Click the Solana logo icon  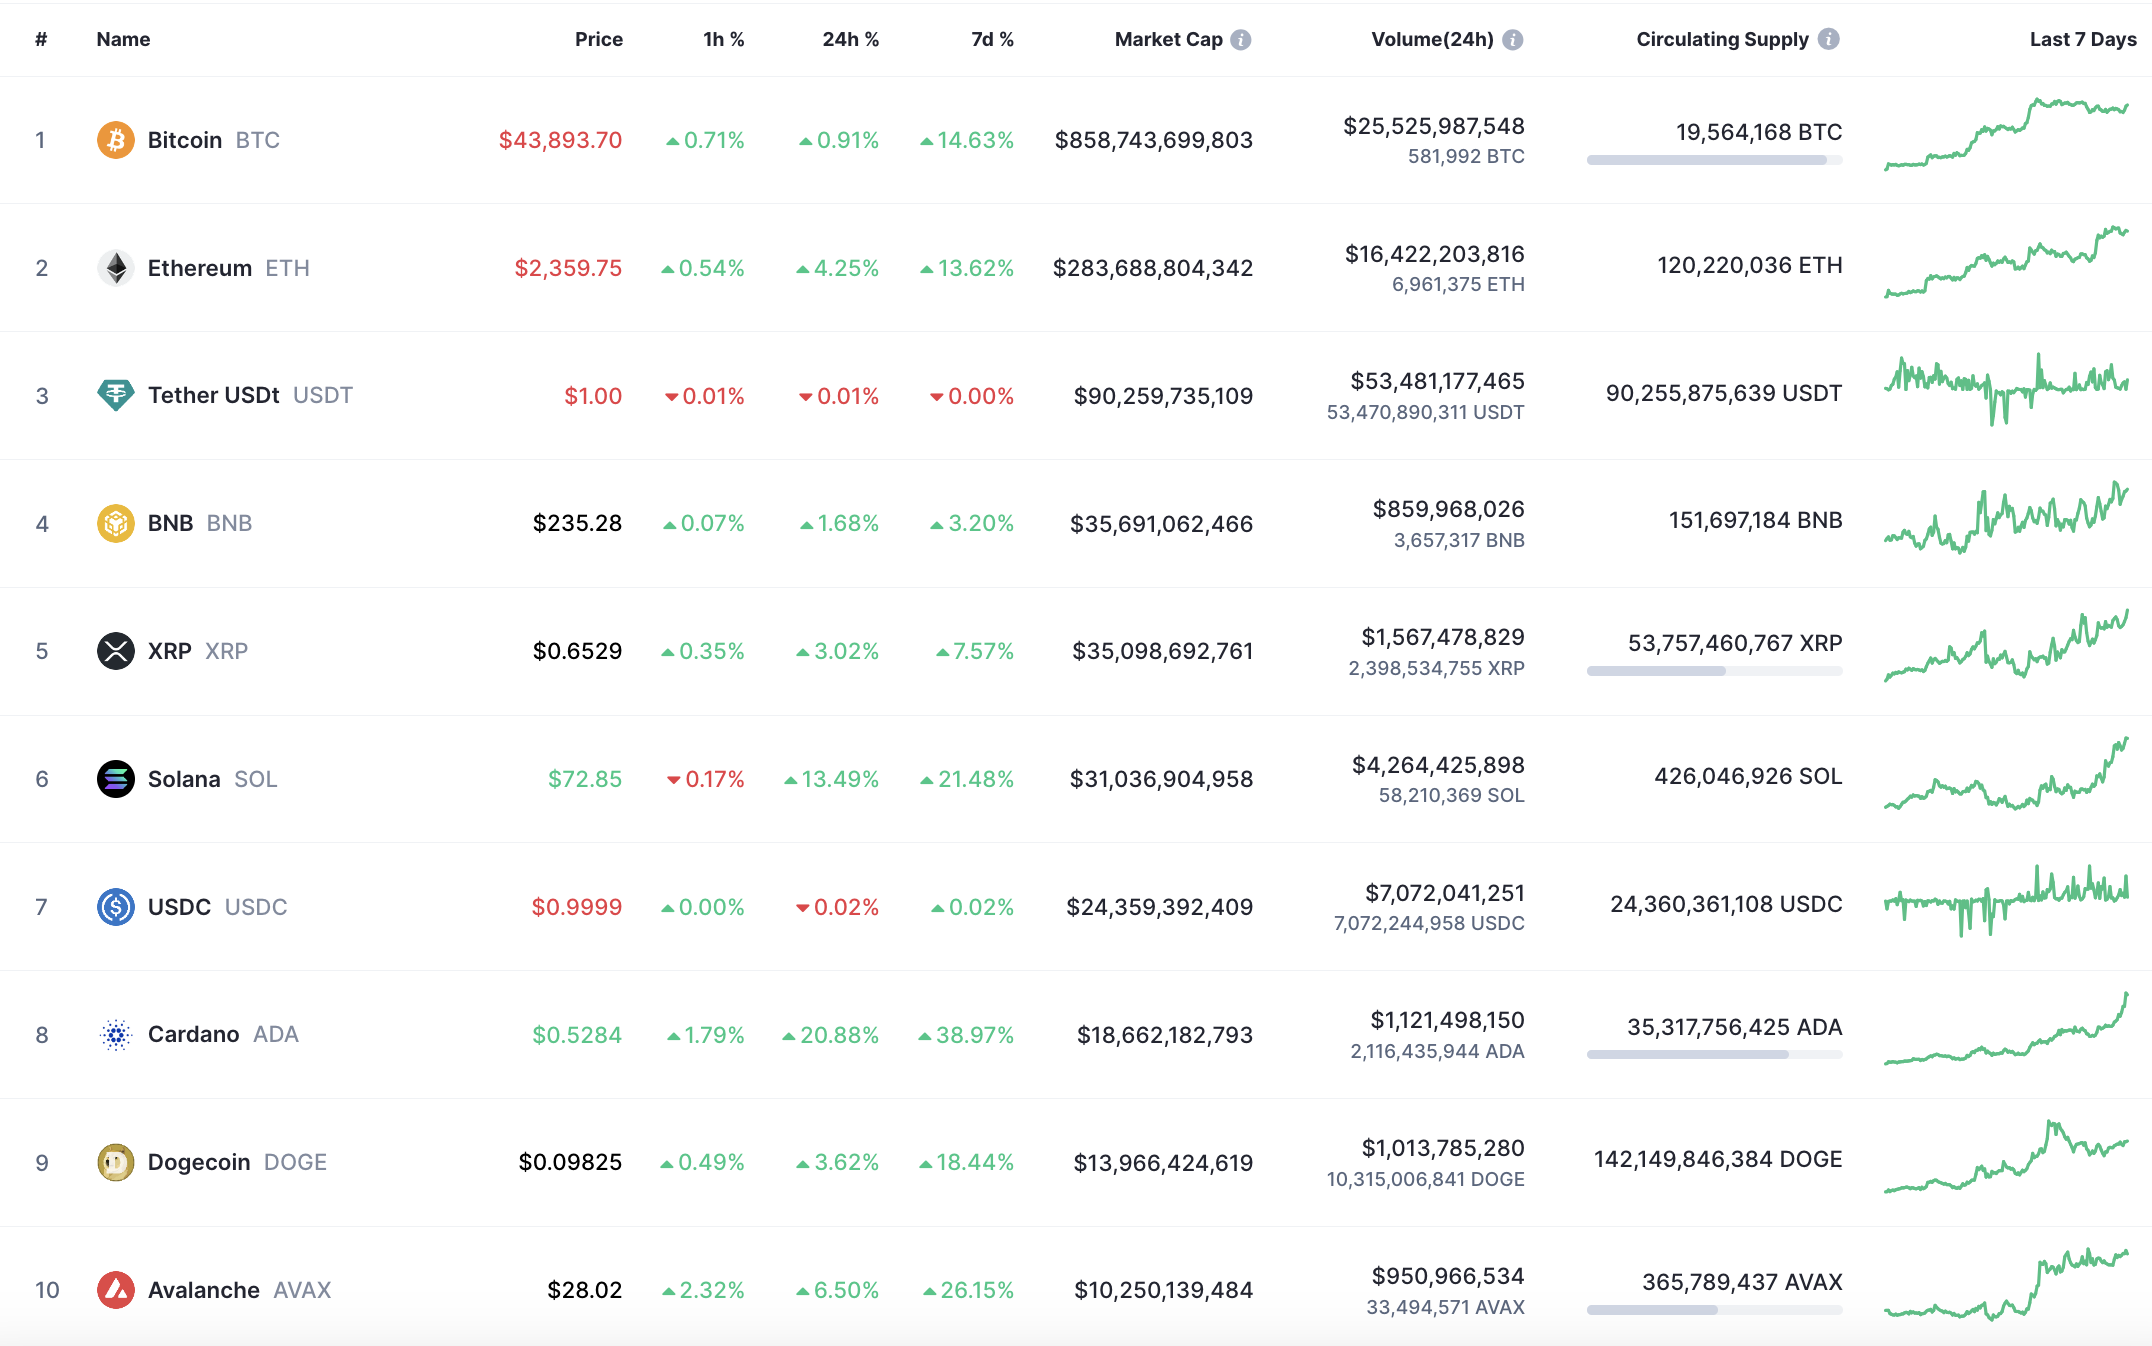116,779
